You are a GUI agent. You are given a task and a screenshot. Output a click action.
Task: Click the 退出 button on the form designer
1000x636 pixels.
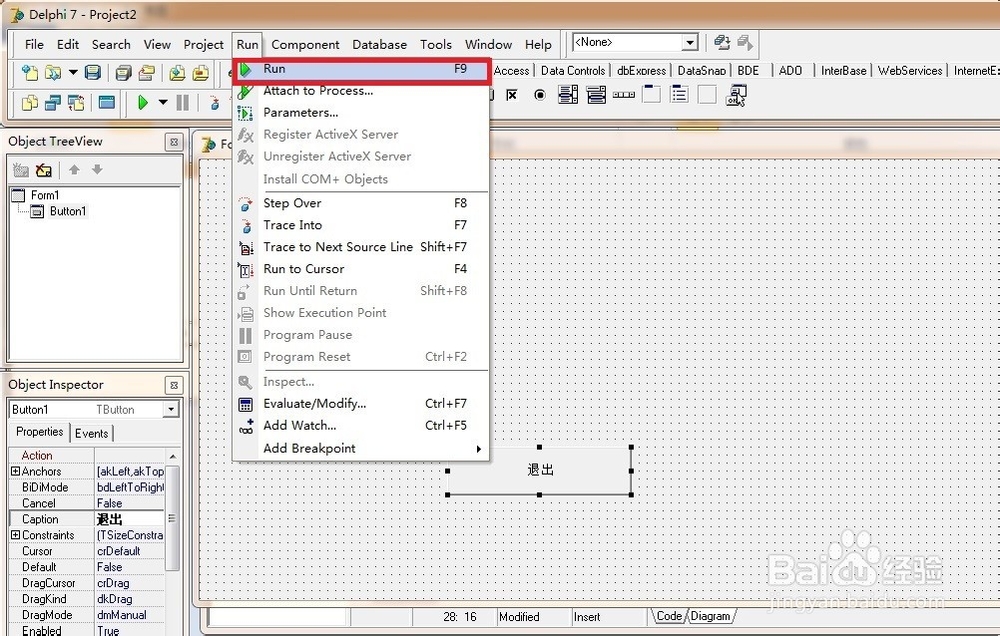point(540,471)
